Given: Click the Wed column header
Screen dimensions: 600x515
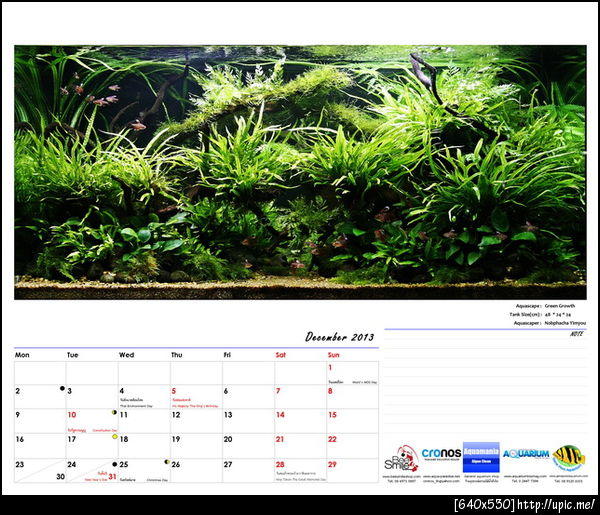Looking at the screenshot, I should 127,355.
